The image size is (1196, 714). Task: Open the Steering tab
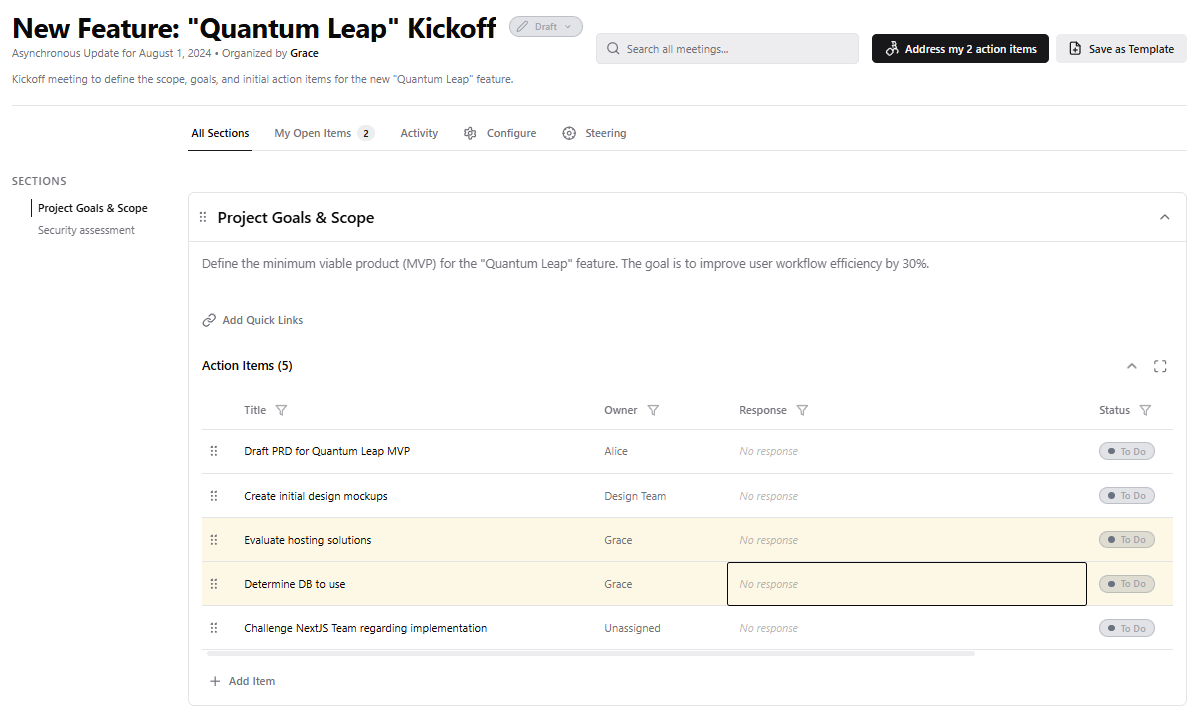tap(593, 133)
